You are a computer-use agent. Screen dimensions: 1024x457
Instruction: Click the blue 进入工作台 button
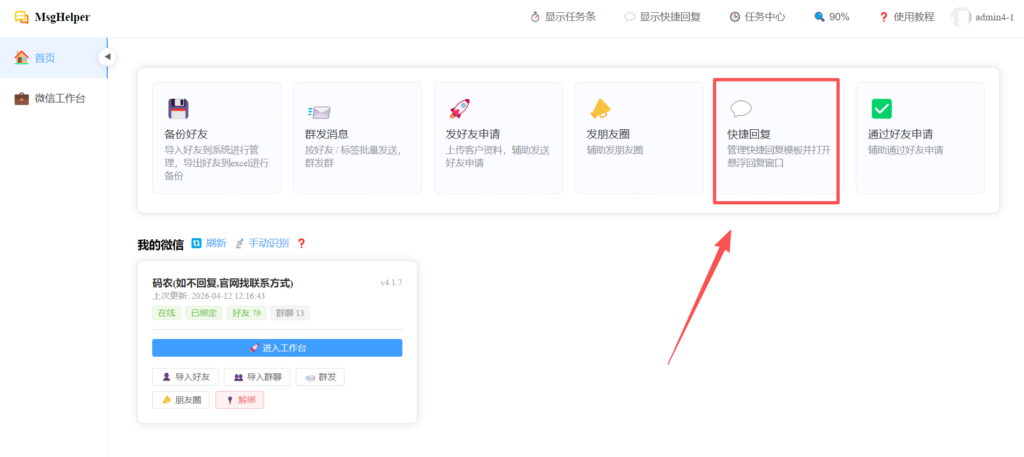point(277,348)
